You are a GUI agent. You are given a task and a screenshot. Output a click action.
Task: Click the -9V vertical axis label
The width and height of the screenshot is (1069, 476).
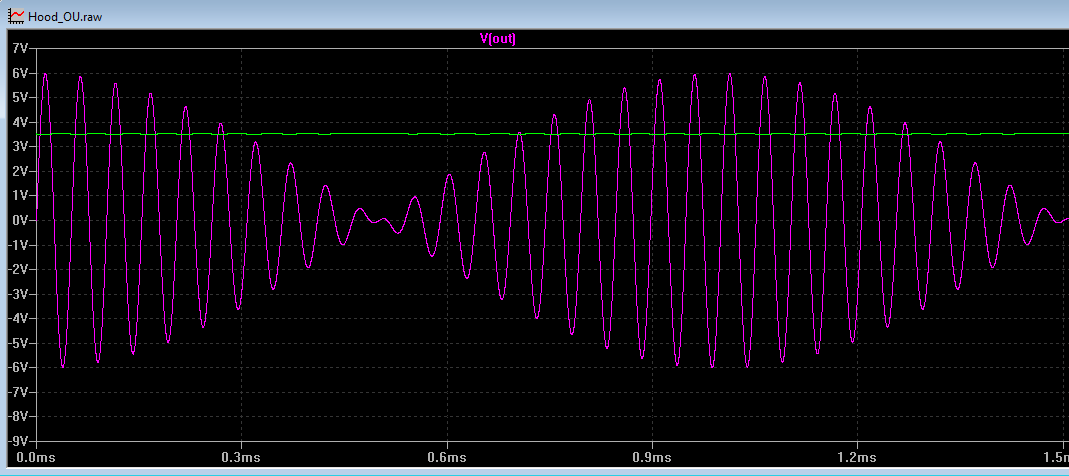tap(18, 441)
